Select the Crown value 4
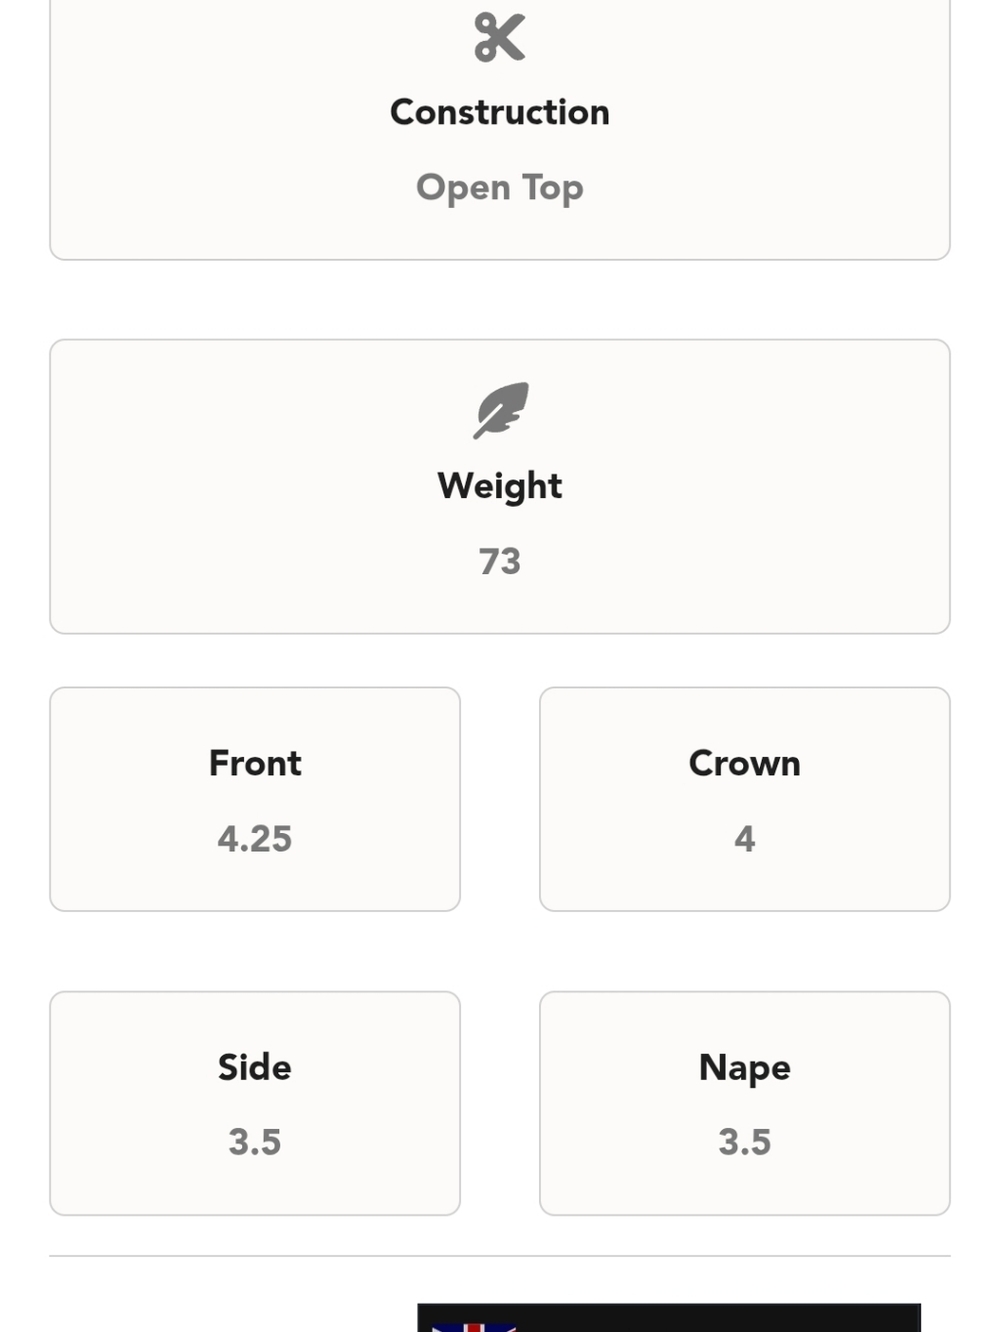Viewport: 1000px width, 1332px height. [745, 839]
